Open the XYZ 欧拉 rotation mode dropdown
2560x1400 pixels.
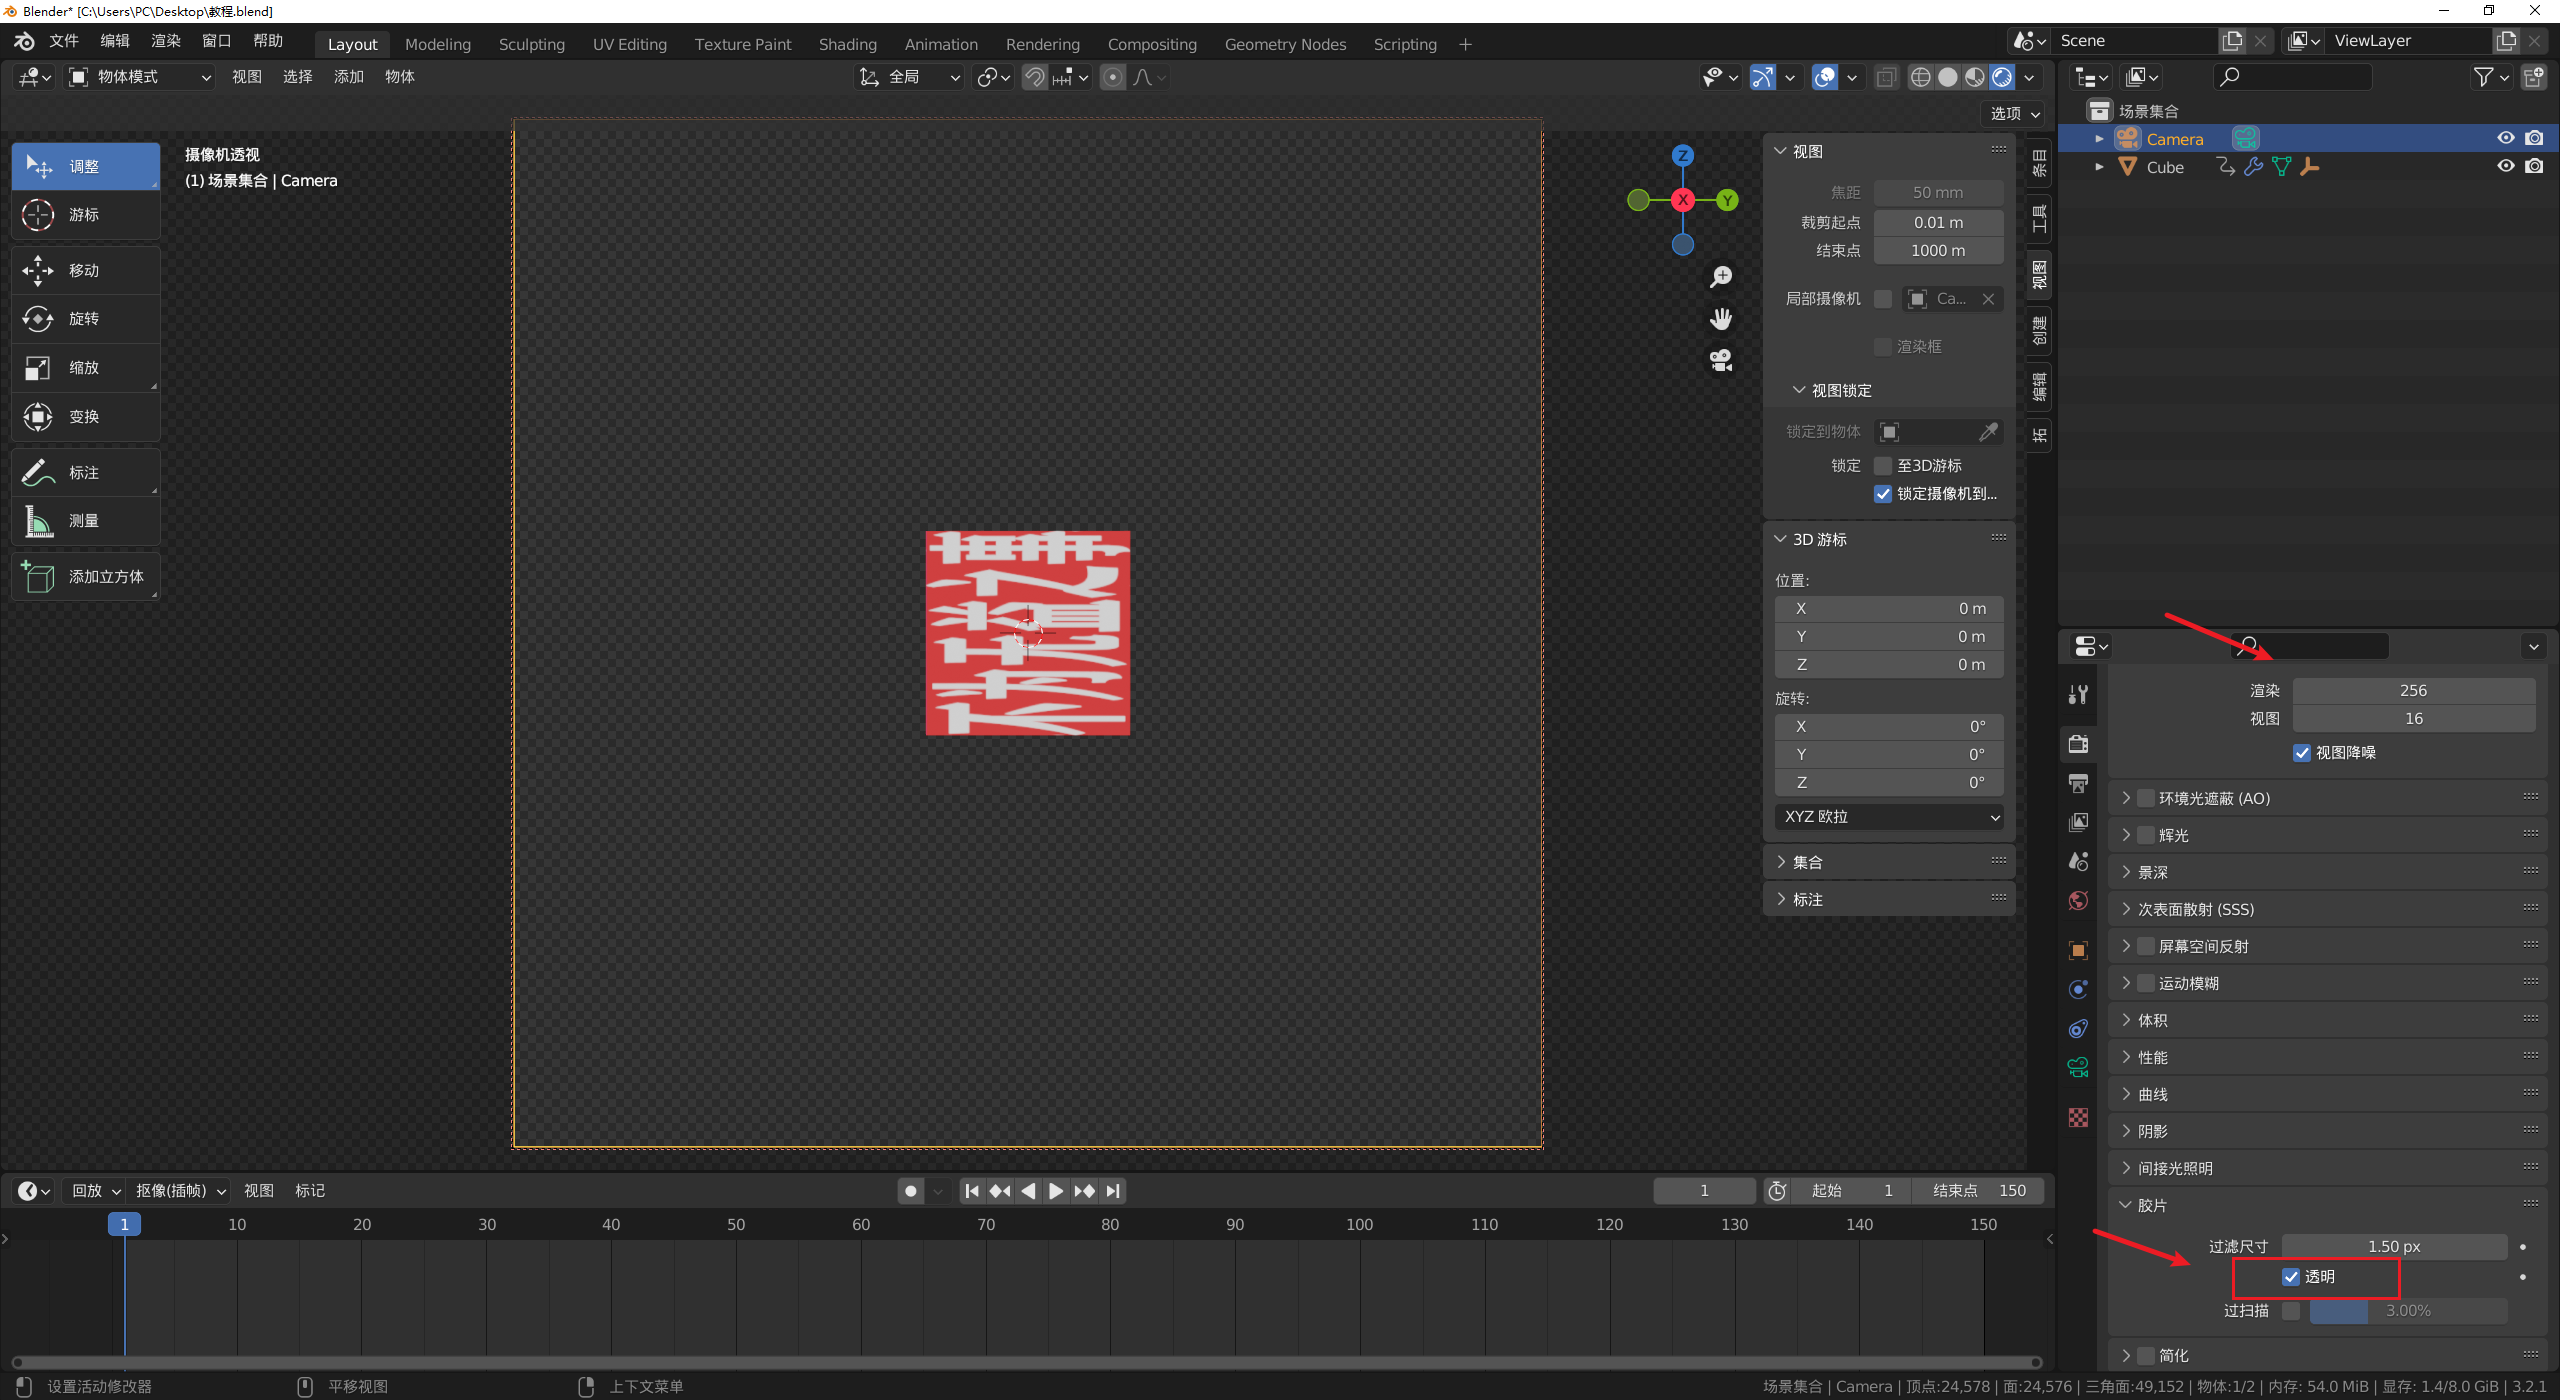1888,817
